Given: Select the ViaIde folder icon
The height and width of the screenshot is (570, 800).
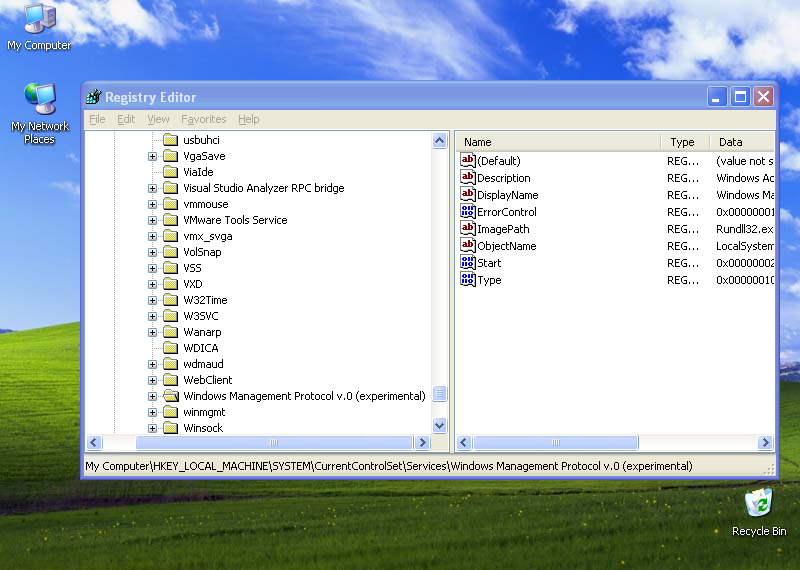Looking at the screenshot, I should pos(170,172).
